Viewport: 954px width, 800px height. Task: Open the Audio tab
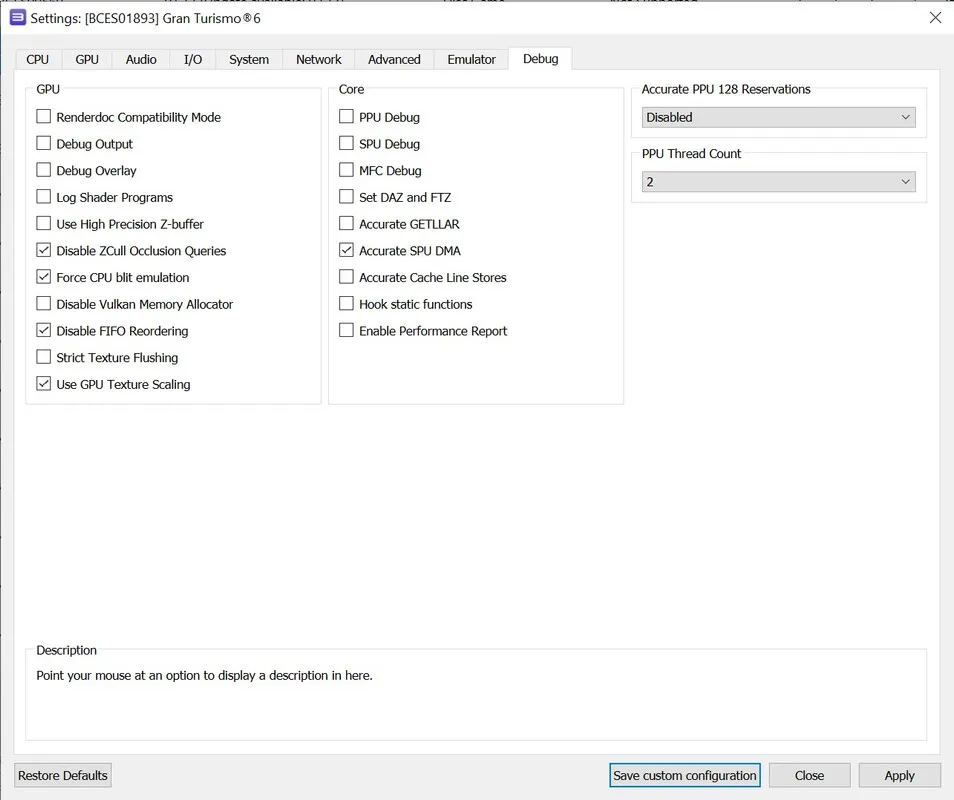tap(141, 60)
